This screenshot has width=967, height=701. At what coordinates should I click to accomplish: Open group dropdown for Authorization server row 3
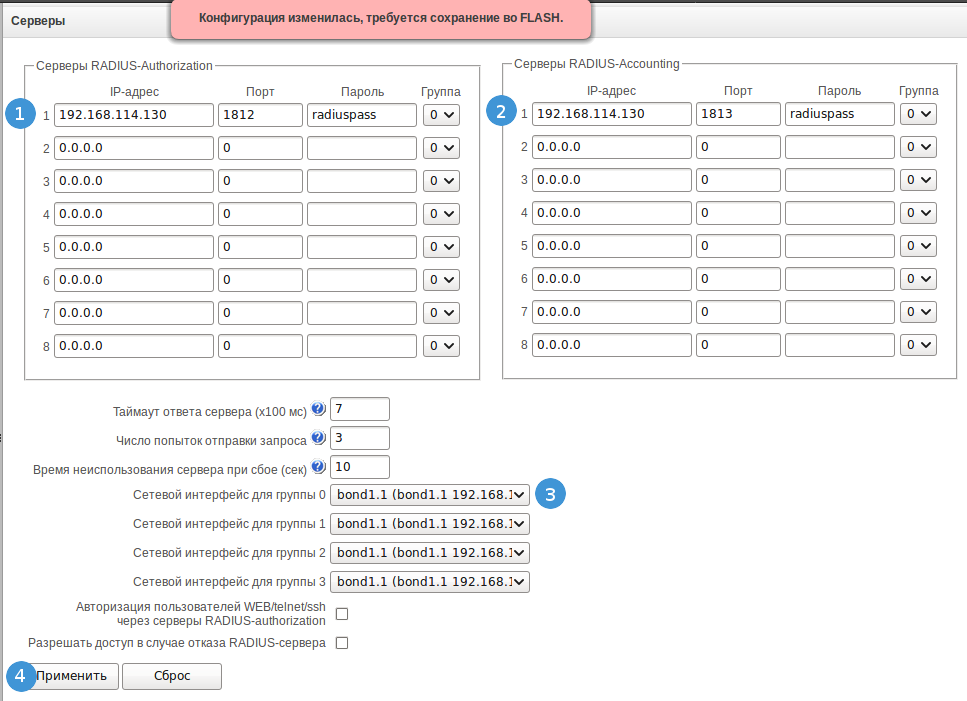[441, 181]
